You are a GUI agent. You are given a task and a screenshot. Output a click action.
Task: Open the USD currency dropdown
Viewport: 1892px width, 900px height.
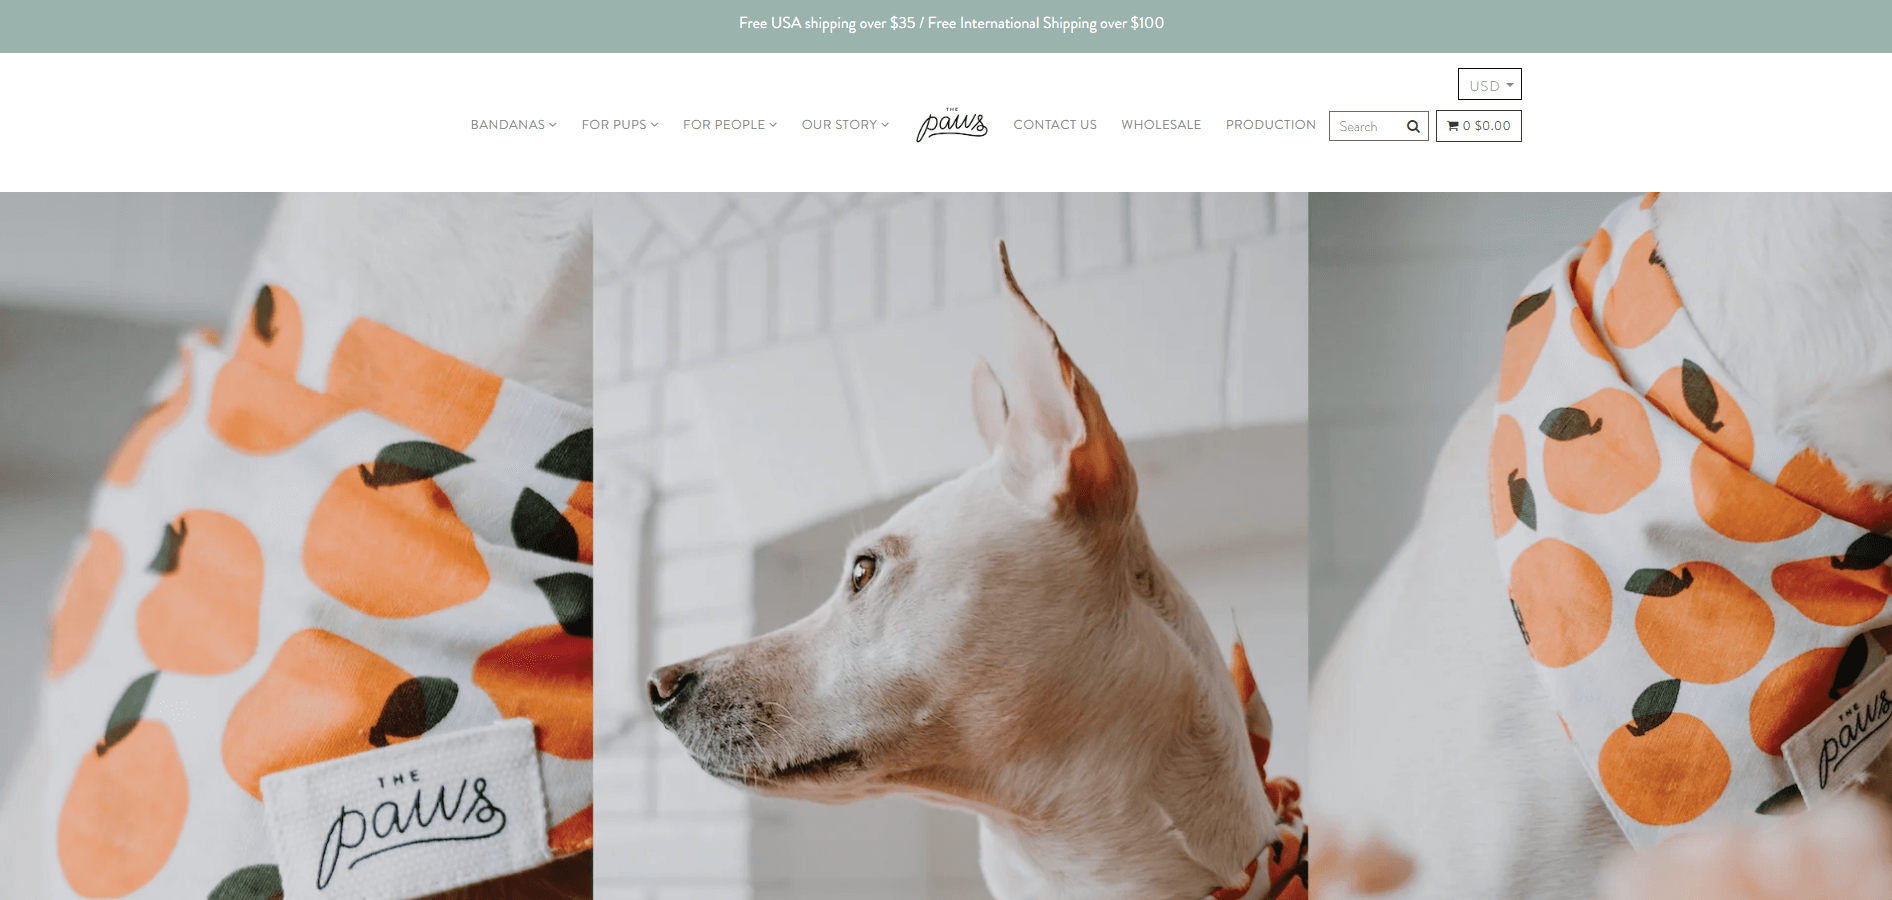1490,84
